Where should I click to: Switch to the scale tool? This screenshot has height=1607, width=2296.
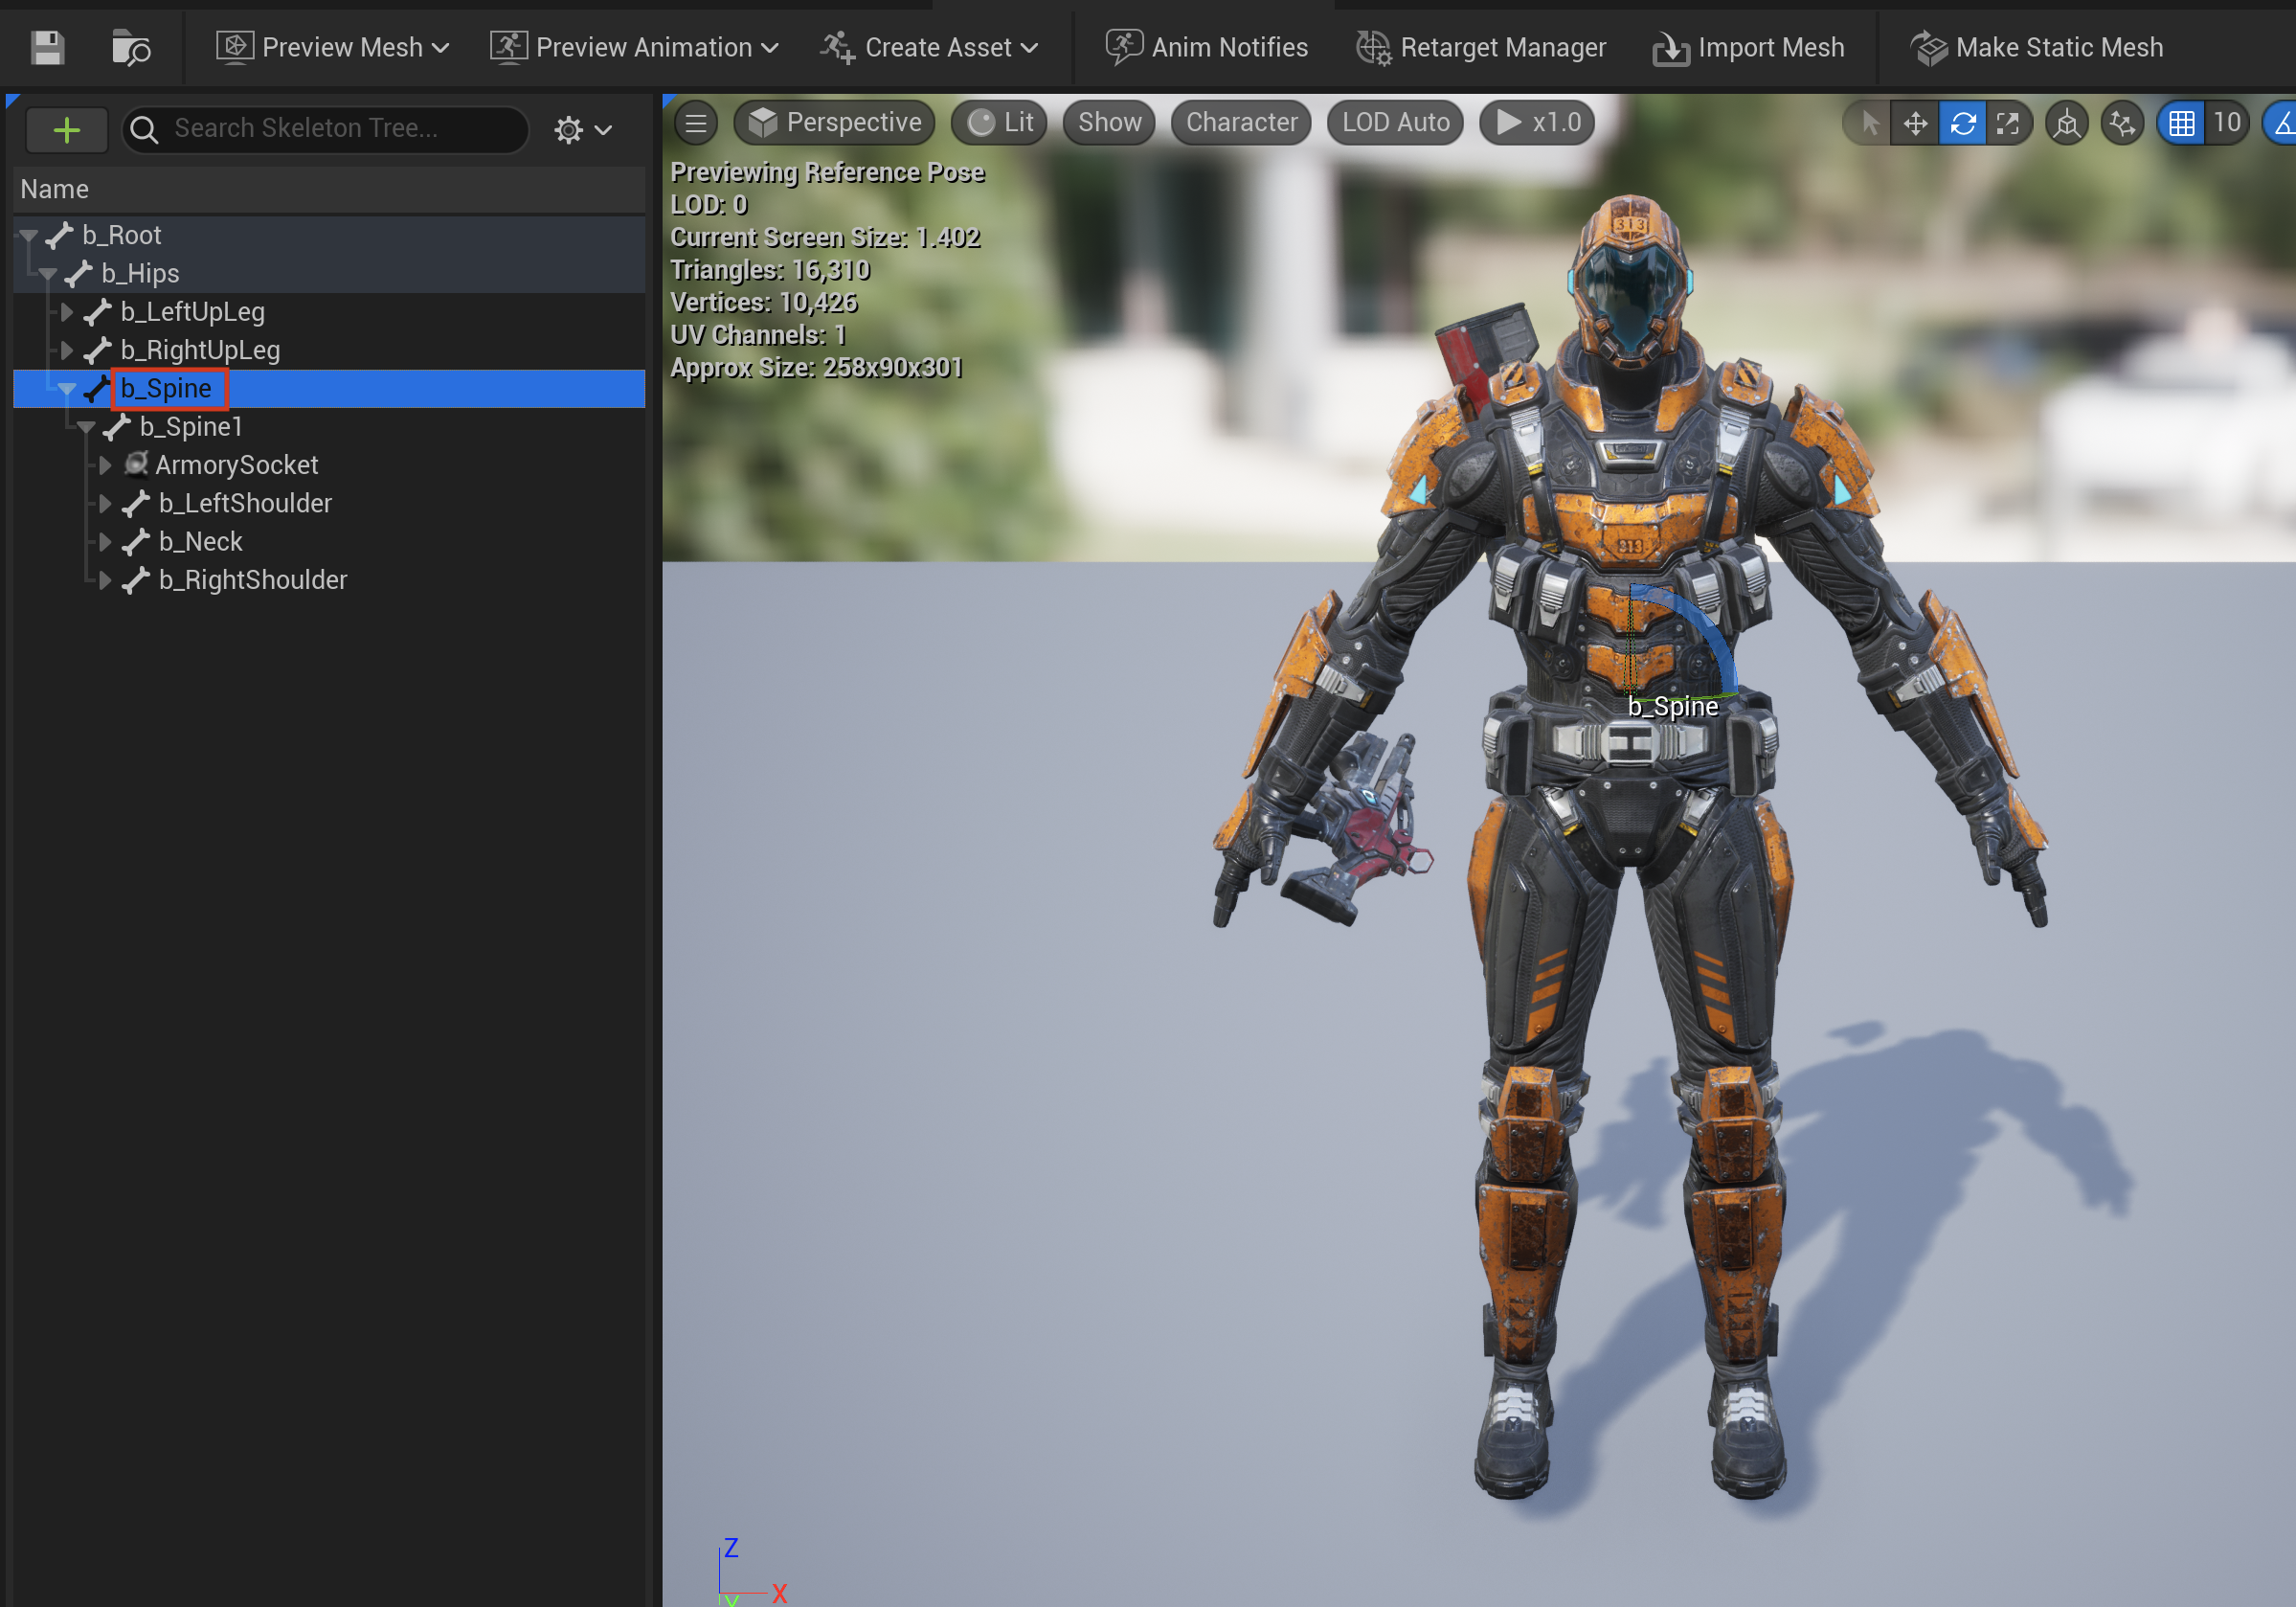coord(2008,123)
